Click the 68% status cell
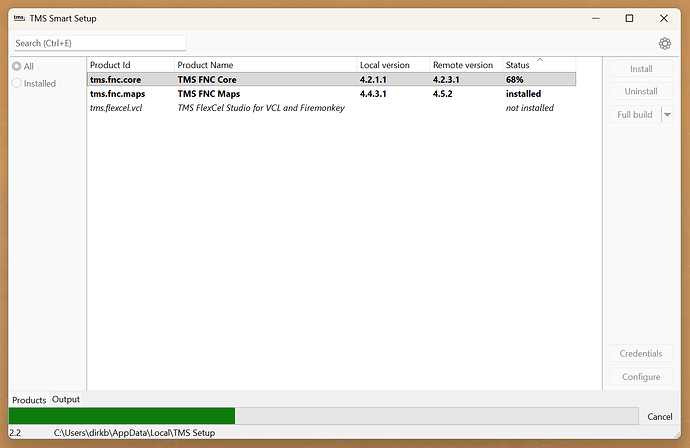 coord(514,80)
